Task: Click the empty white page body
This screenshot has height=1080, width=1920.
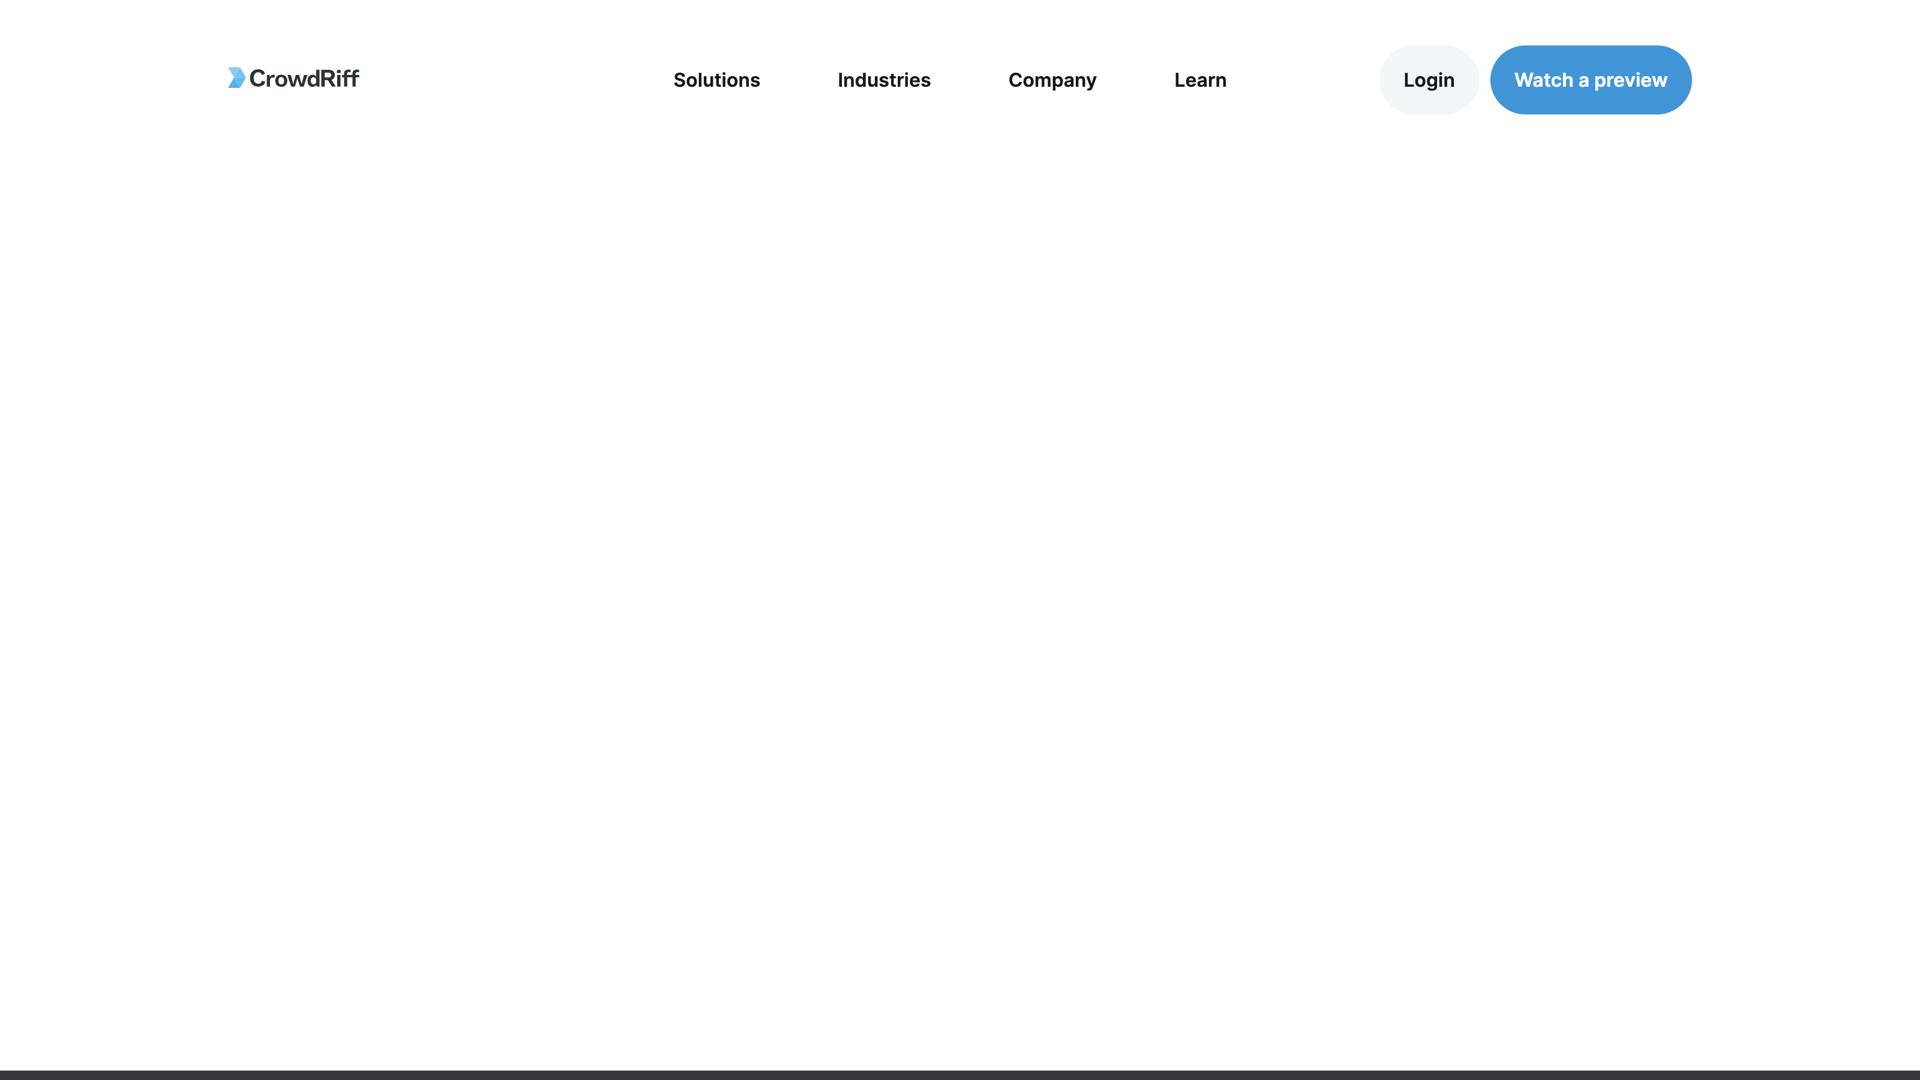Action: (x=960, y=560)
